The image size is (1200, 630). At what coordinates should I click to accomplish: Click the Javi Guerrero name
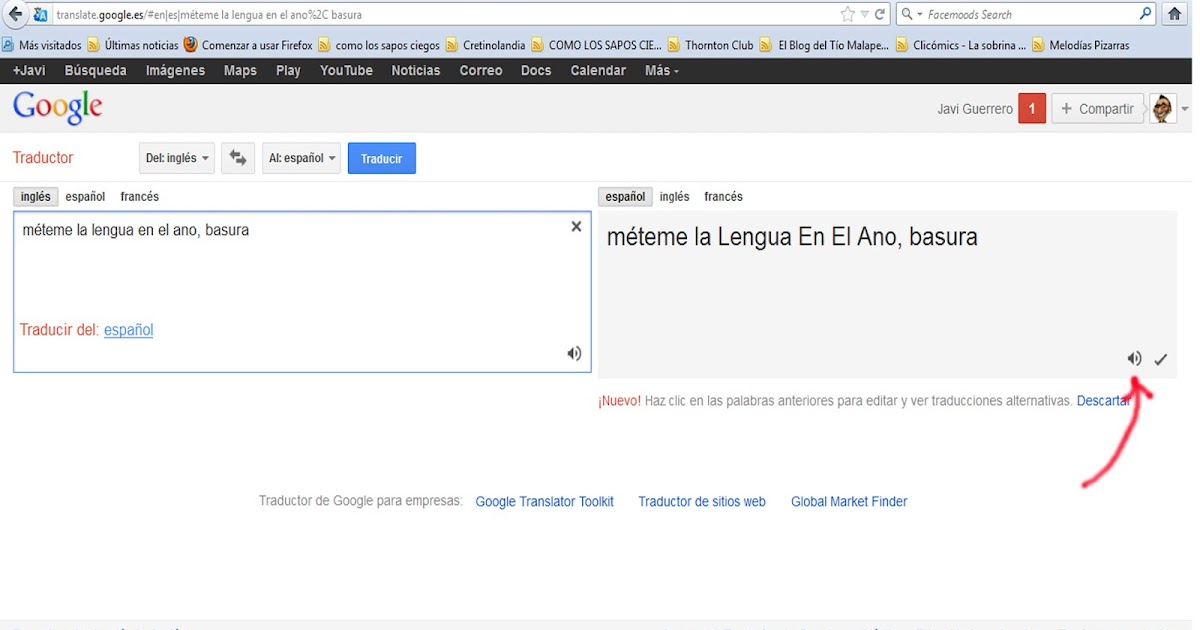975,109
